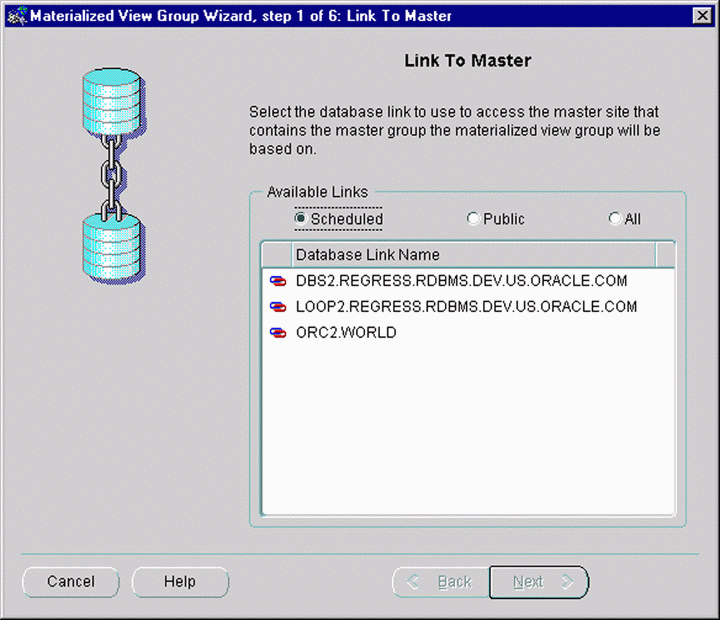Click the DBS2 database link icon
This screenshot has height=620, width=720.
coord(277,282)
